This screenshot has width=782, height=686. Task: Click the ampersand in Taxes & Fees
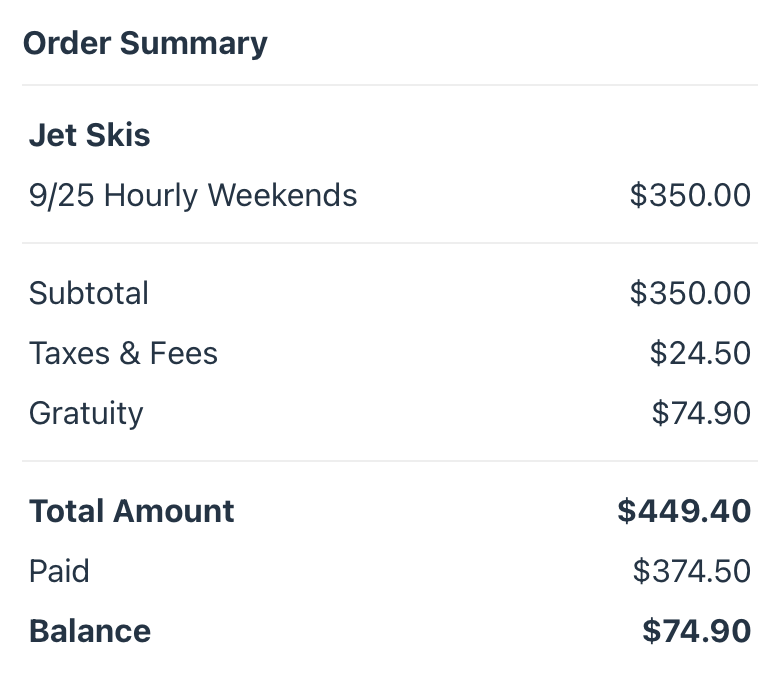130,353
